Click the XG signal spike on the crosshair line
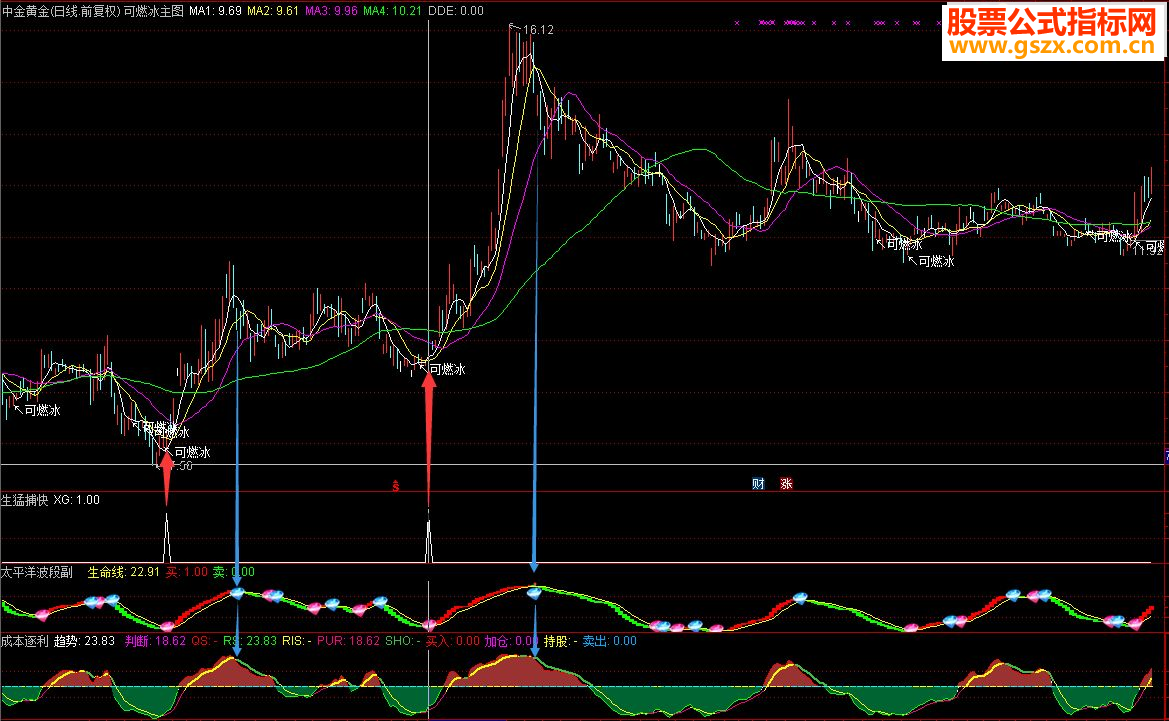Screen dimensions: 1169x721 [x=429, y=538]
